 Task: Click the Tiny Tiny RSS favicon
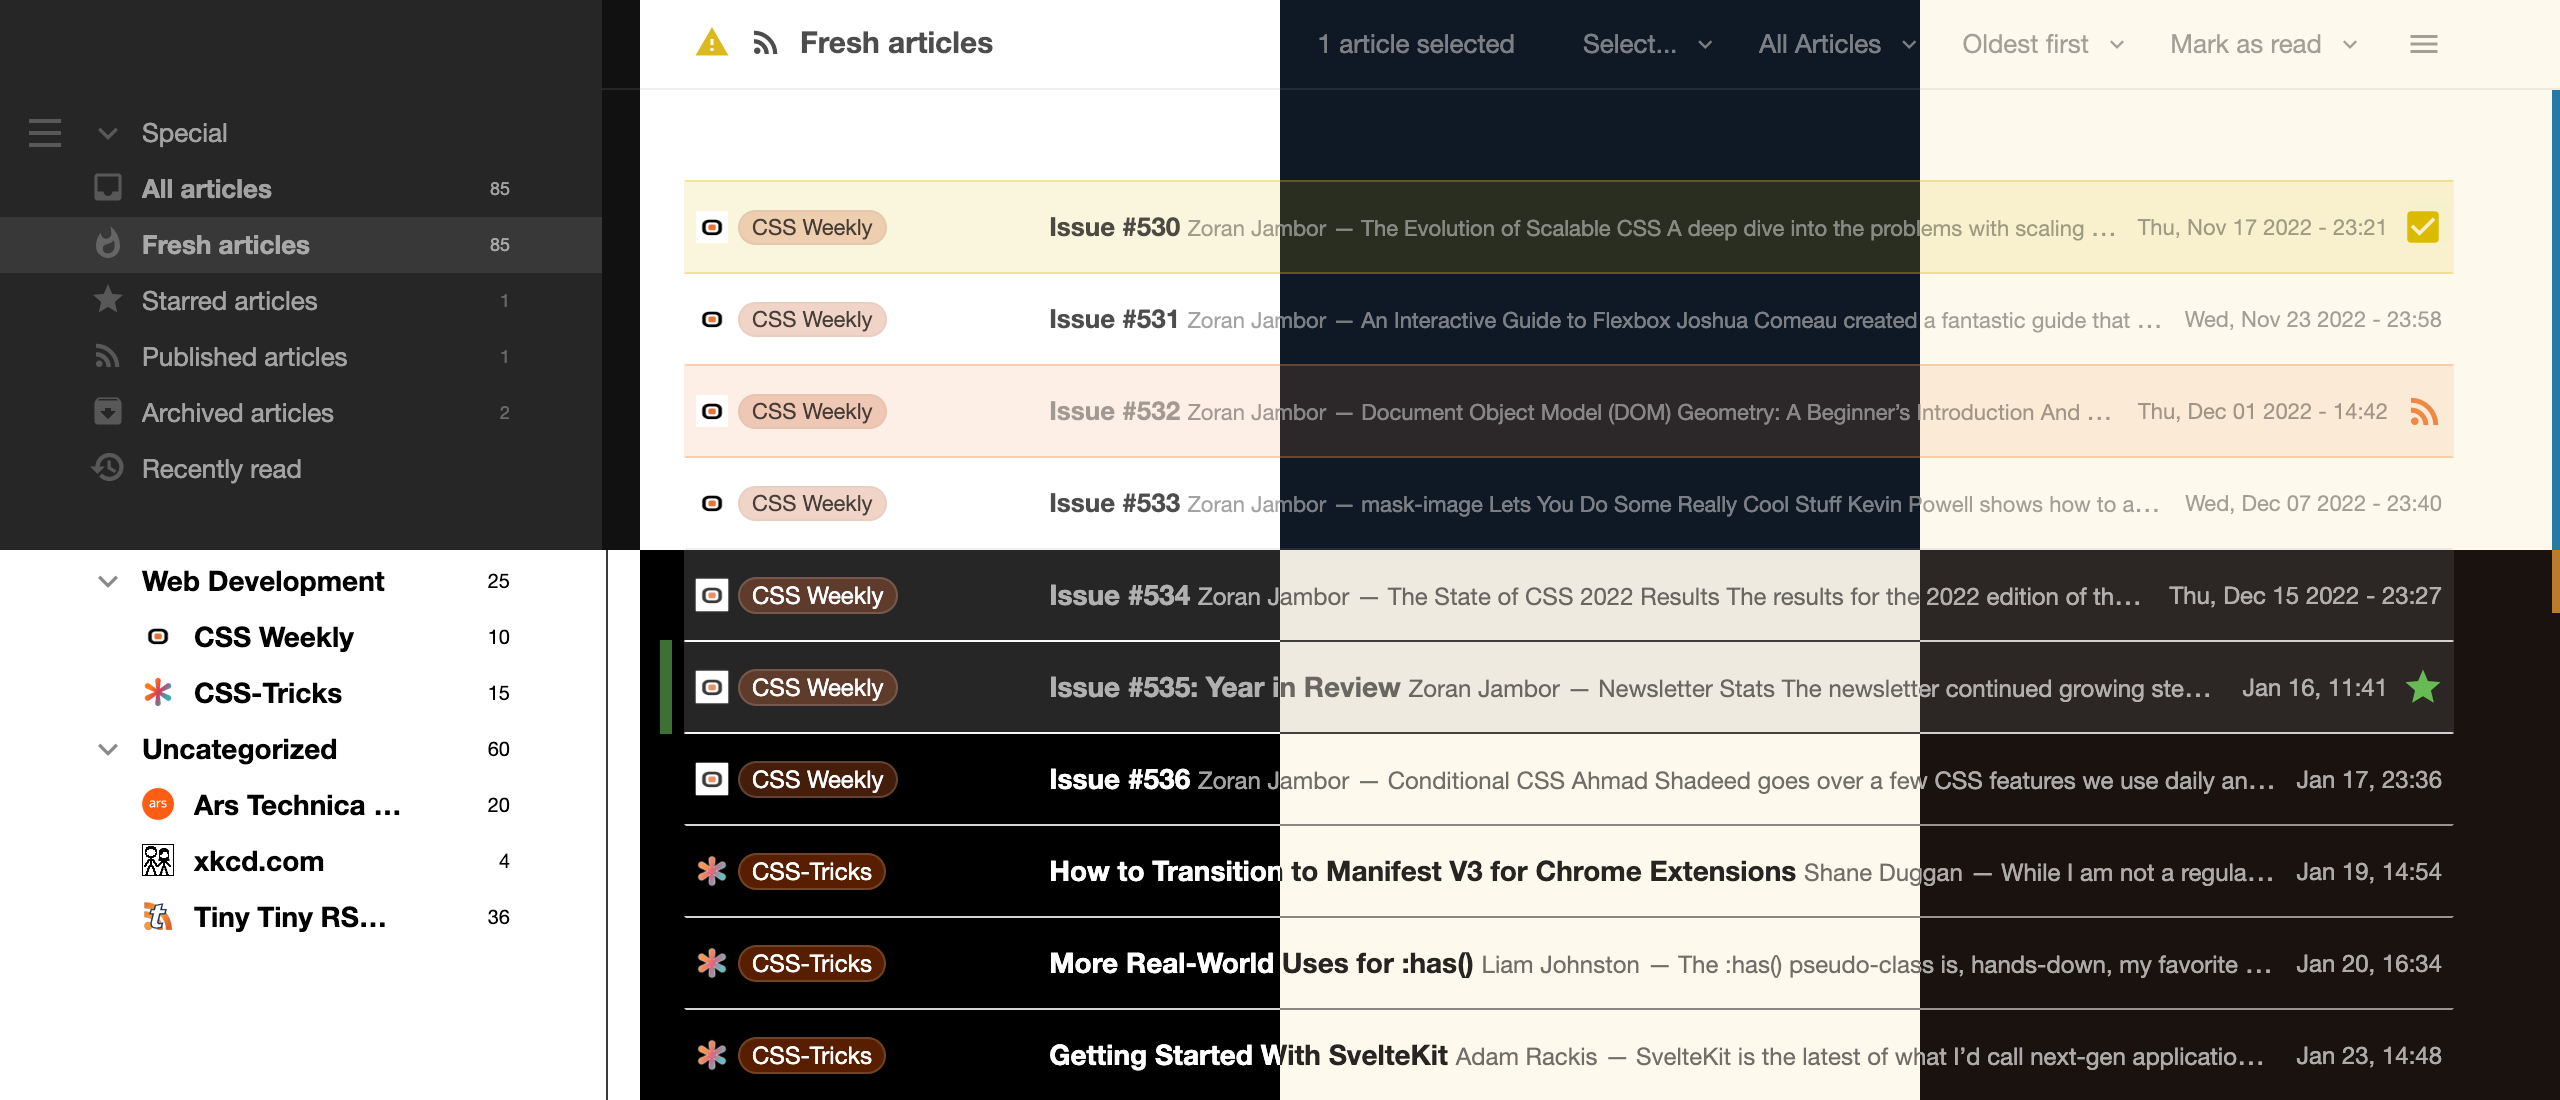click(158, 916)
